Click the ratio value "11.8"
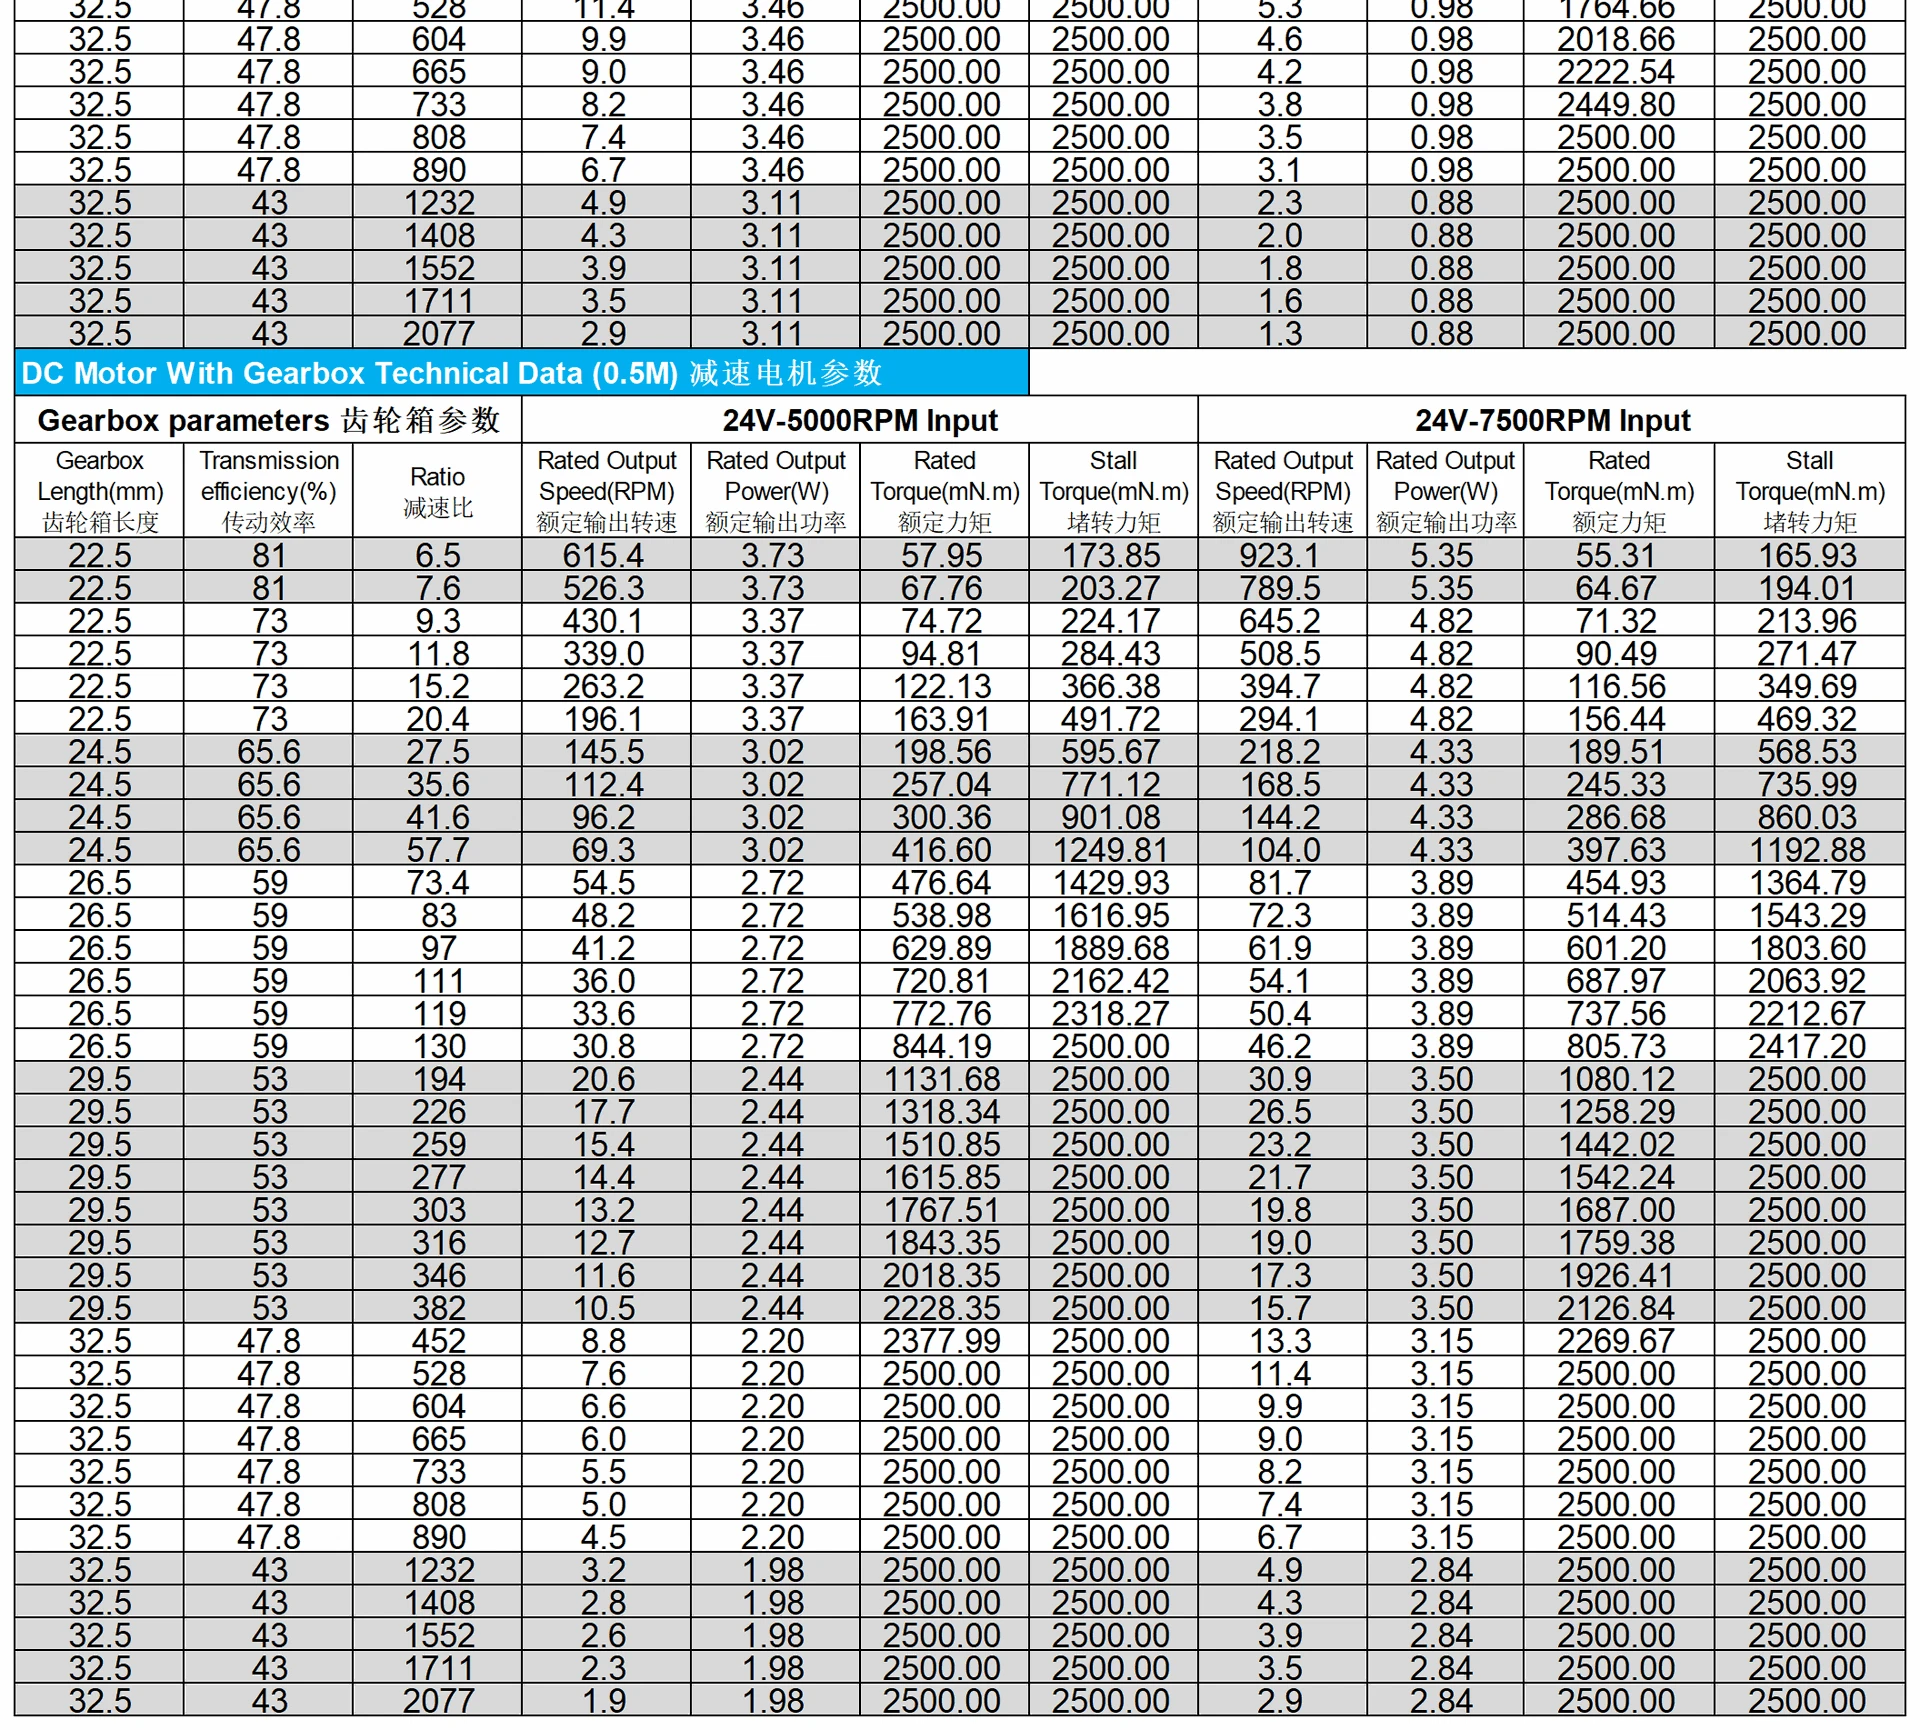 tap(438, 654)
